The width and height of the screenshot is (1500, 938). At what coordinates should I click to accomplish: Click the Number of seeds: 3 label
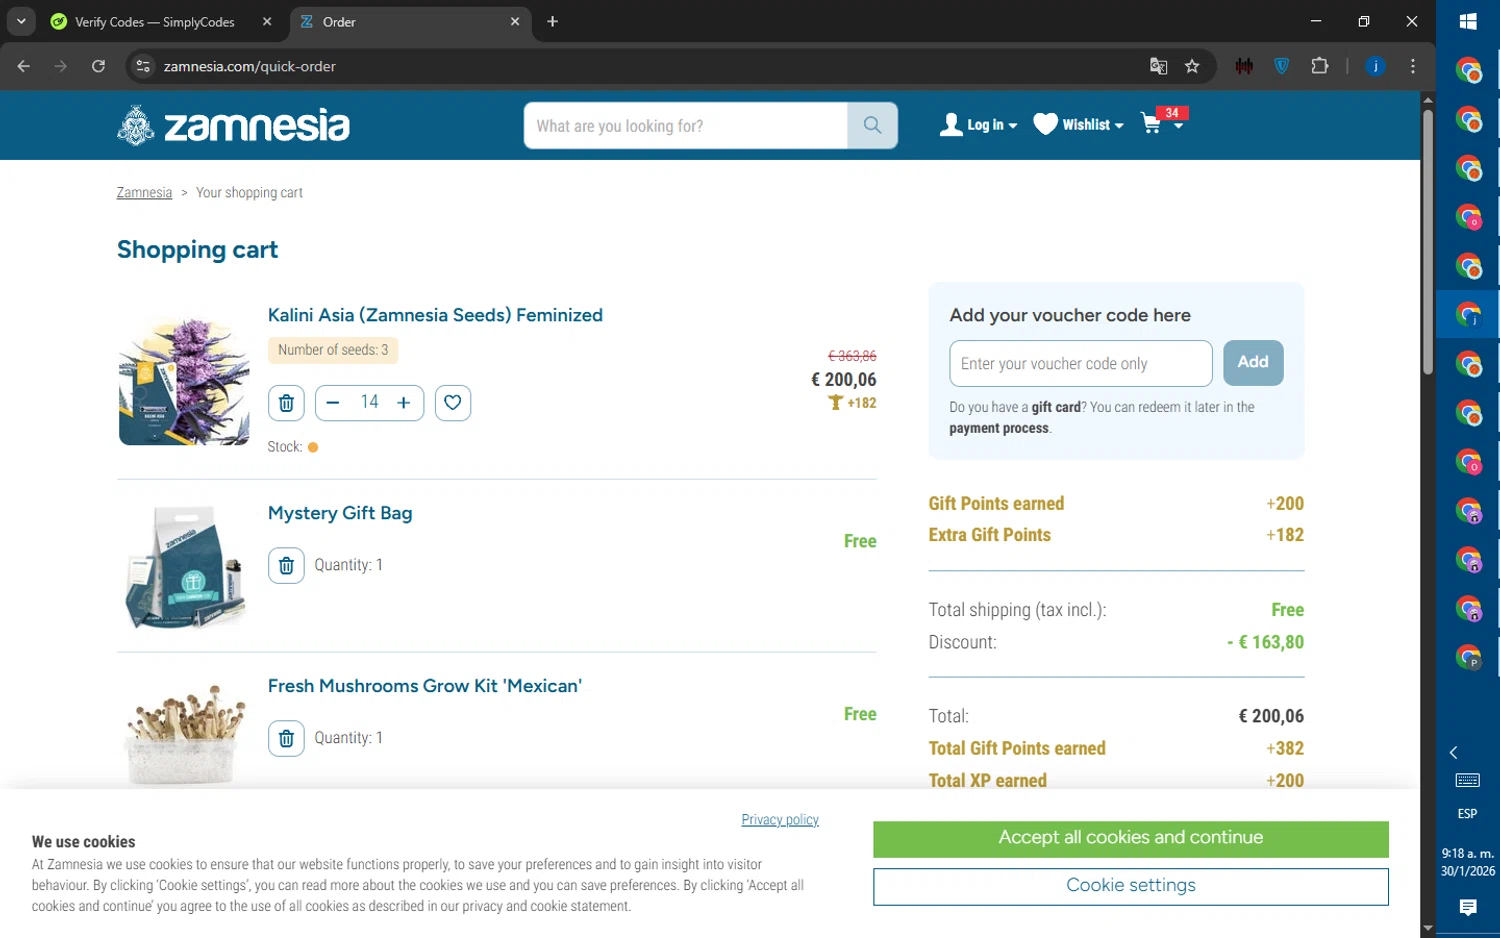click(333, 350)
